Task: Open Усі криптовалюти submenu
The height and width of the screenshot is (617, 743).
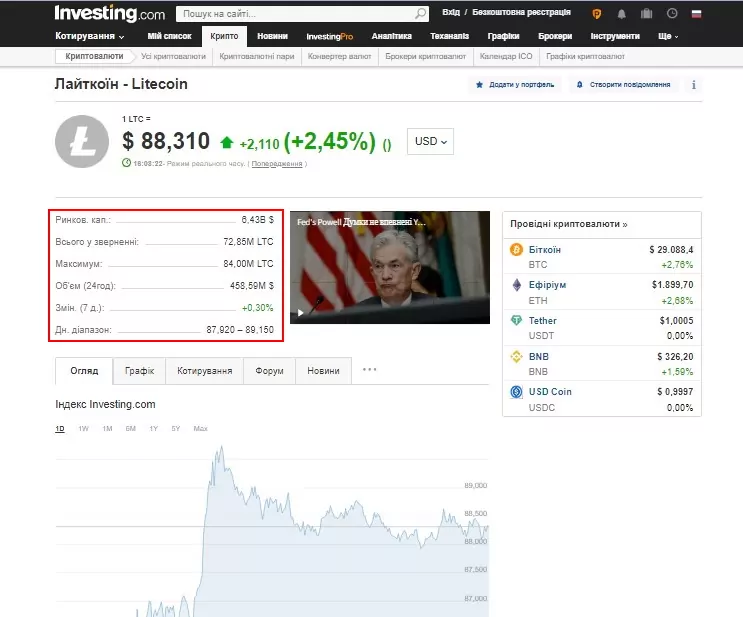Action: pyautogui.click(x=173, y=56)
